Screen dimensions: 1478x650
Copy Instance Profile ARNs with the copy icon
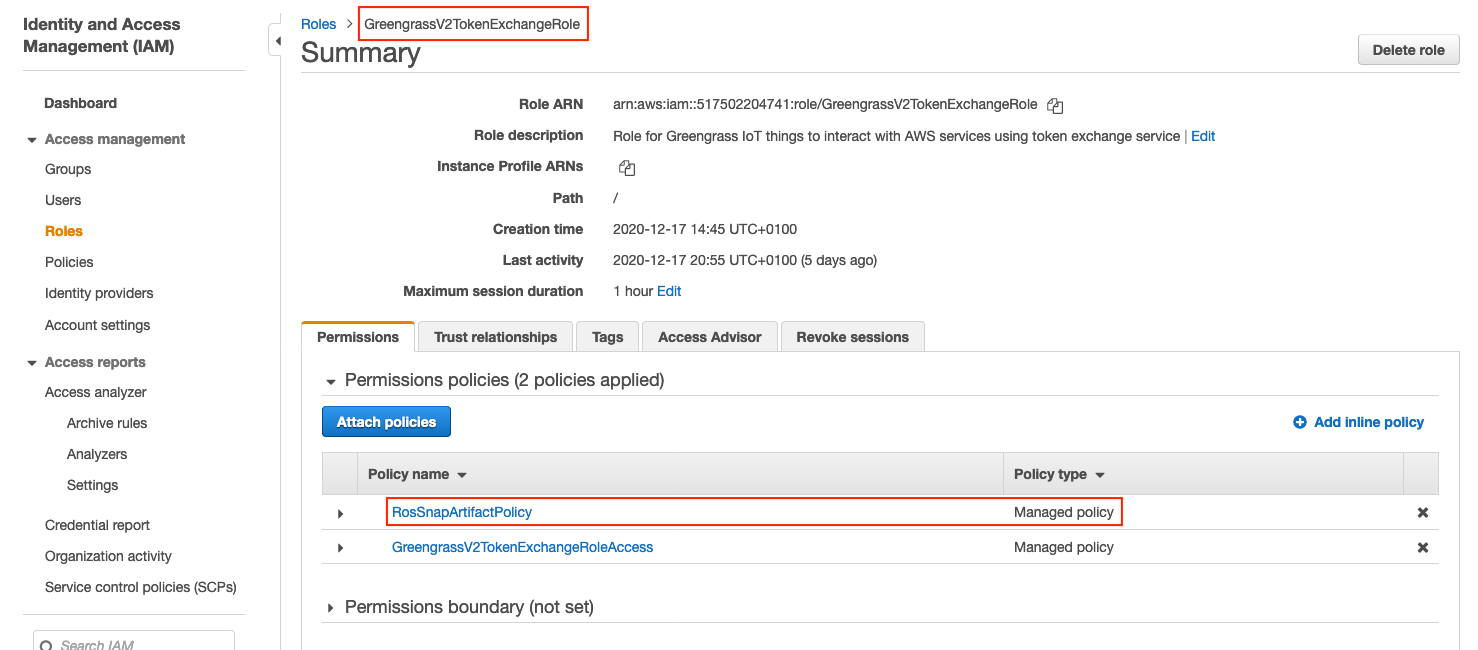coord(627,167)
